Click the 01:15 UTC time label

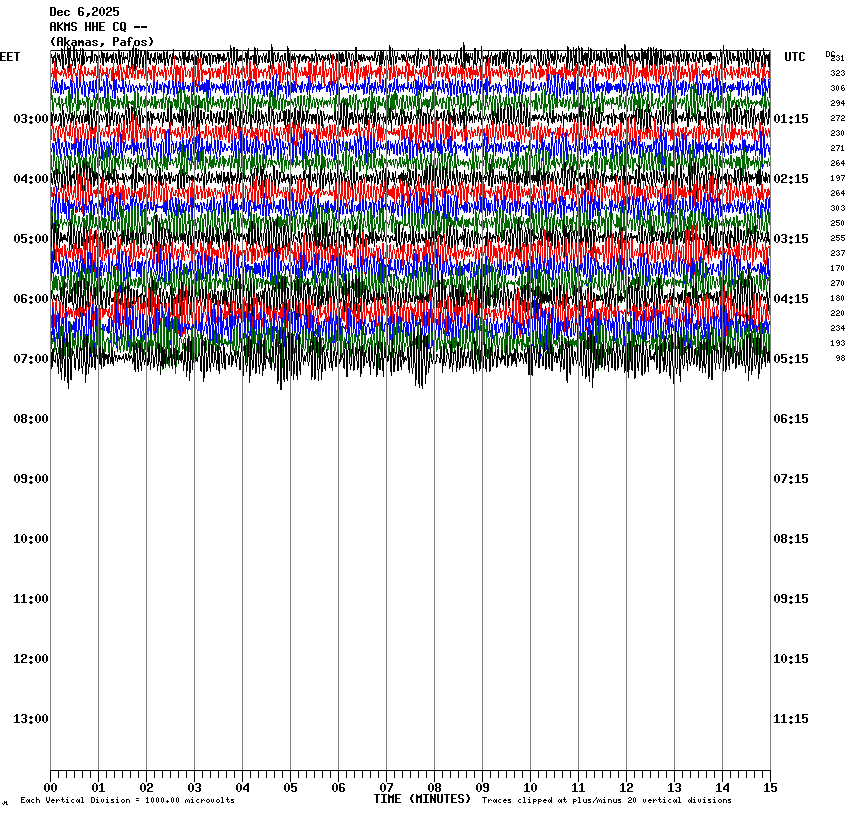(791, 119)
